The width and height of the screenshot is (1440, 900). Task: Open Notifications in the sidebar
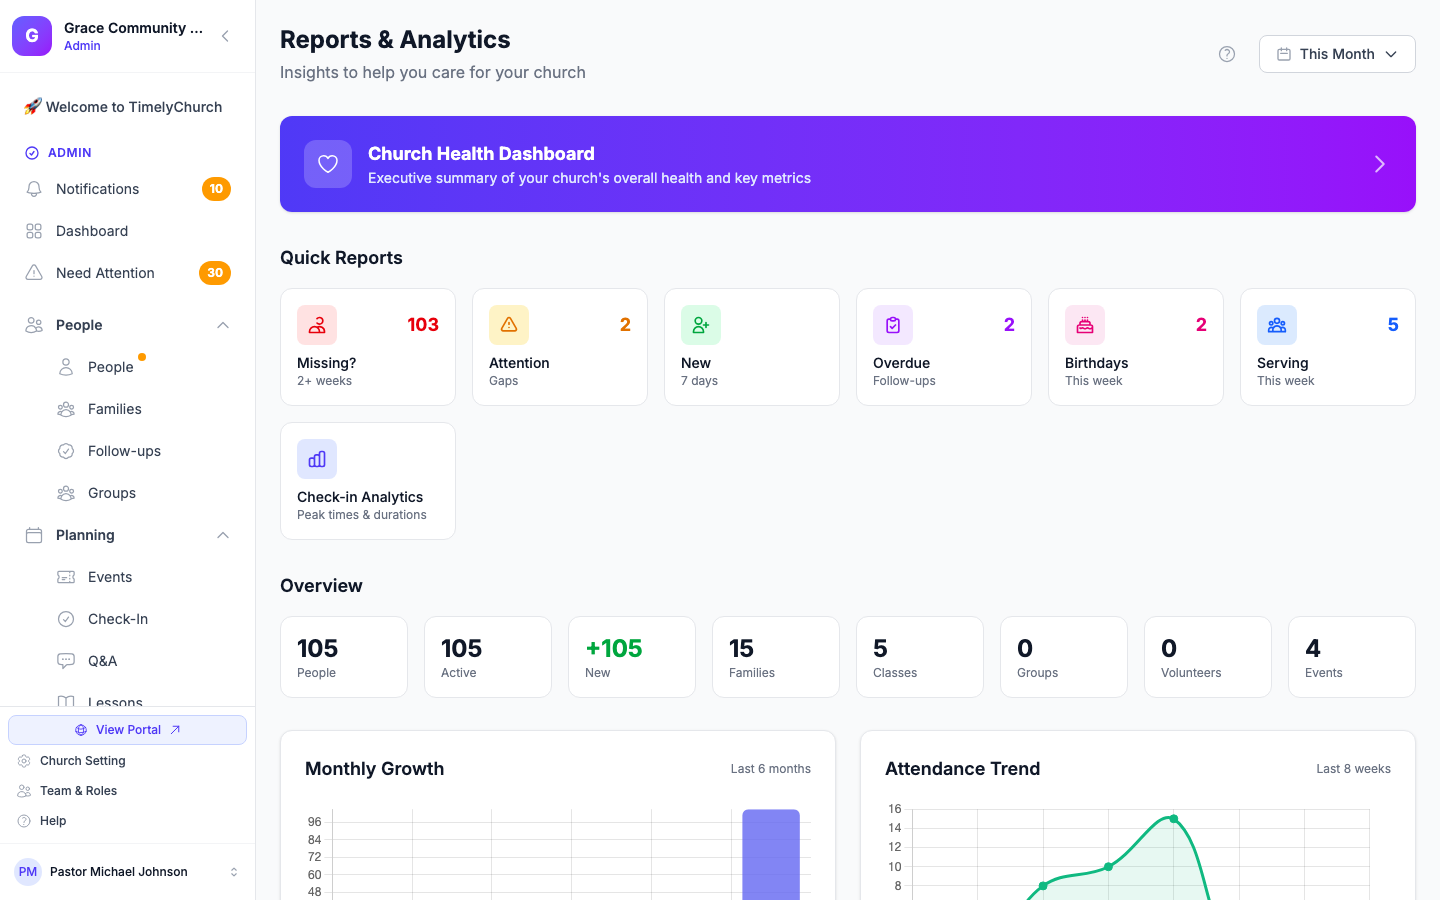[127, 189]
